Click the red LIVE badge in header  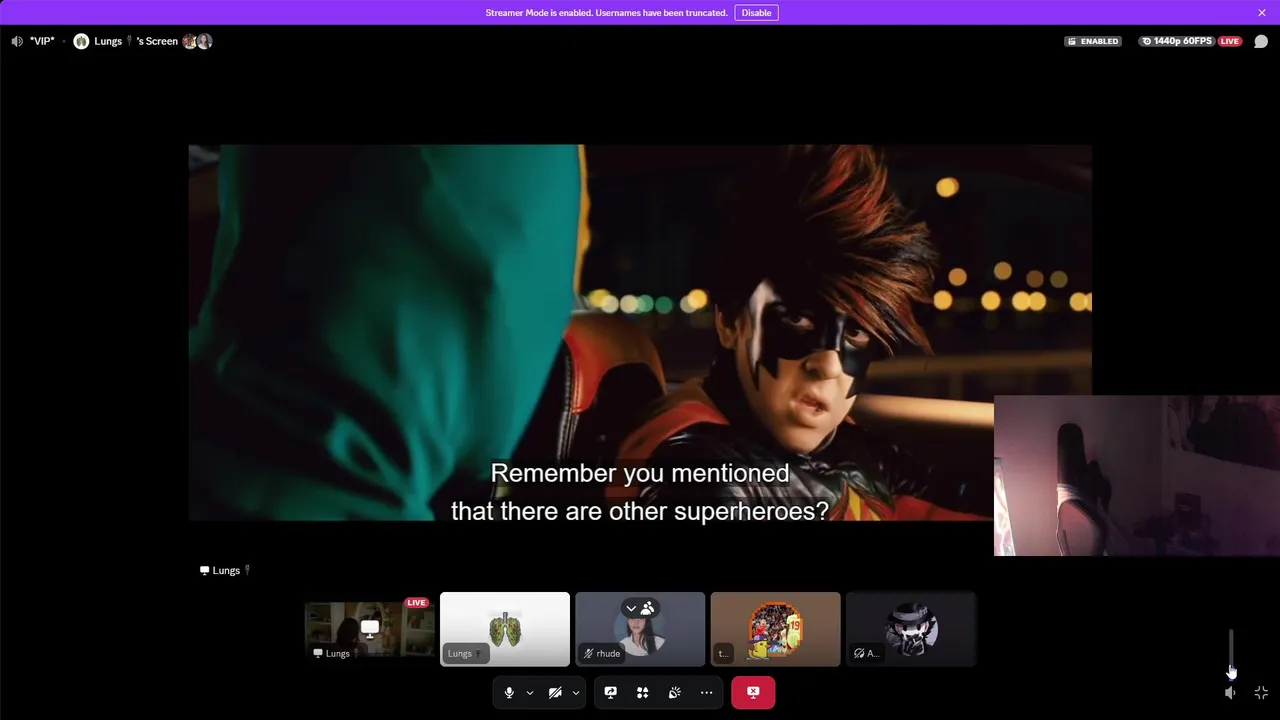point(1230,41)
